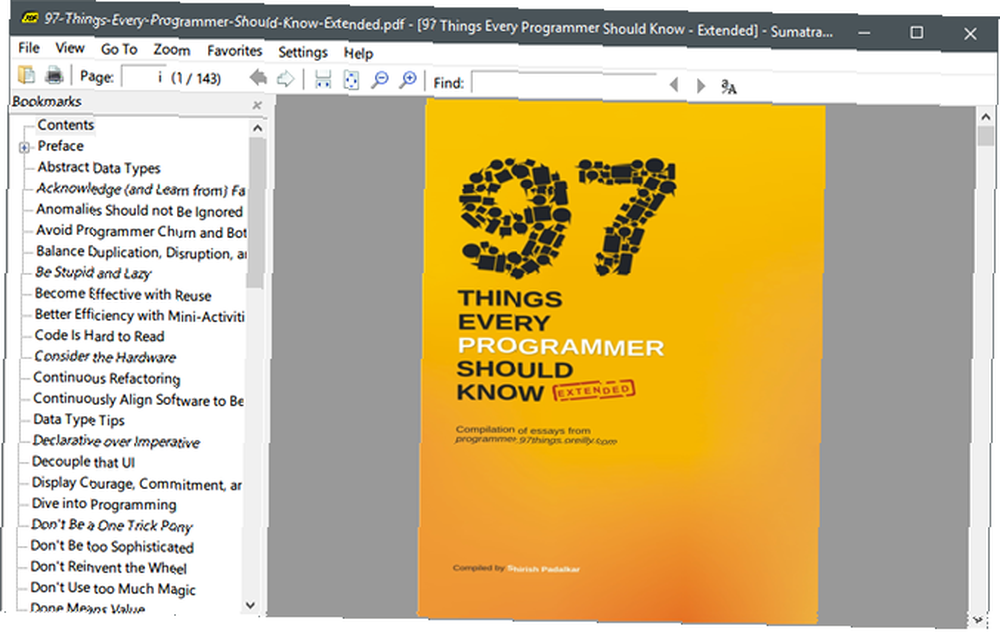Select Decouple that UI bookmark
1000x632 pixels.
(x=84, y=462)
